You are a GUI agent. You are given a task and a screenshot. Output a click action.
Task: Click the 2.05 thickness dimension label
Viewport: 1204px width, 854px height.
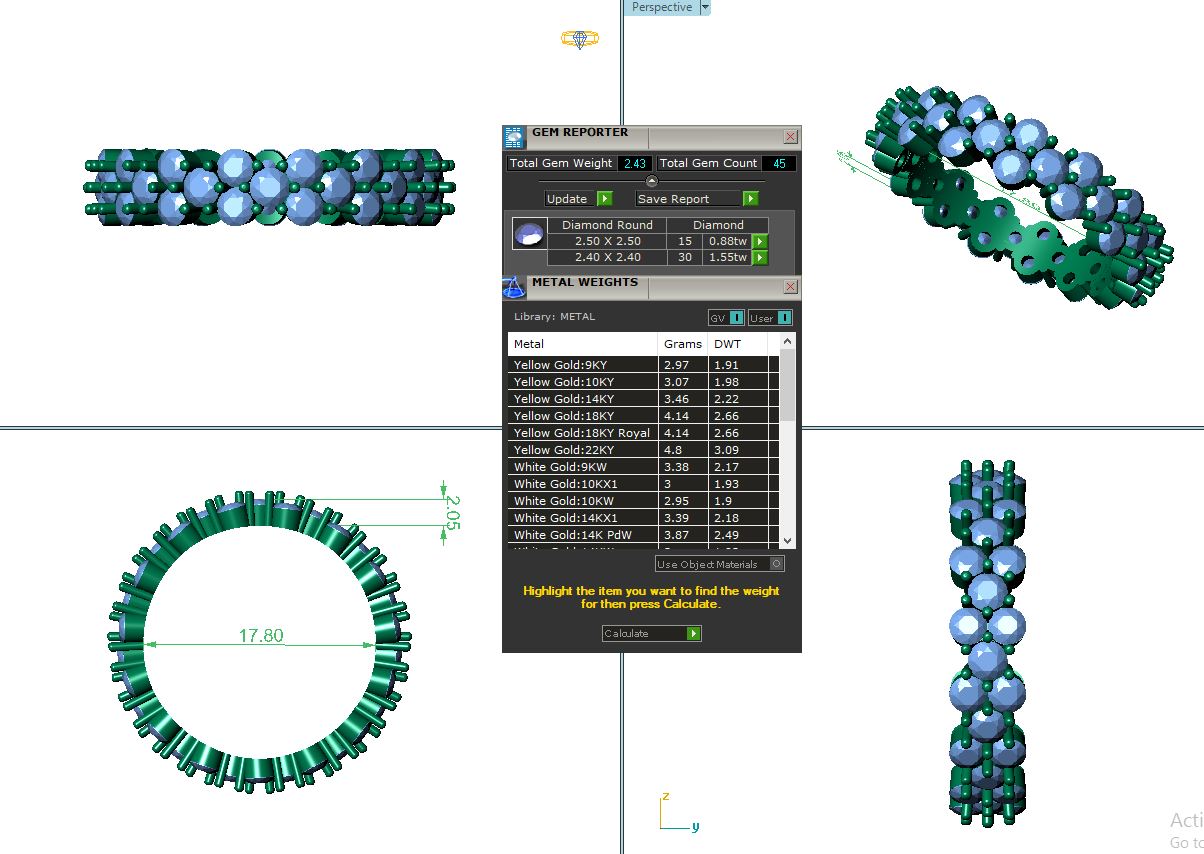coord(452,513)
